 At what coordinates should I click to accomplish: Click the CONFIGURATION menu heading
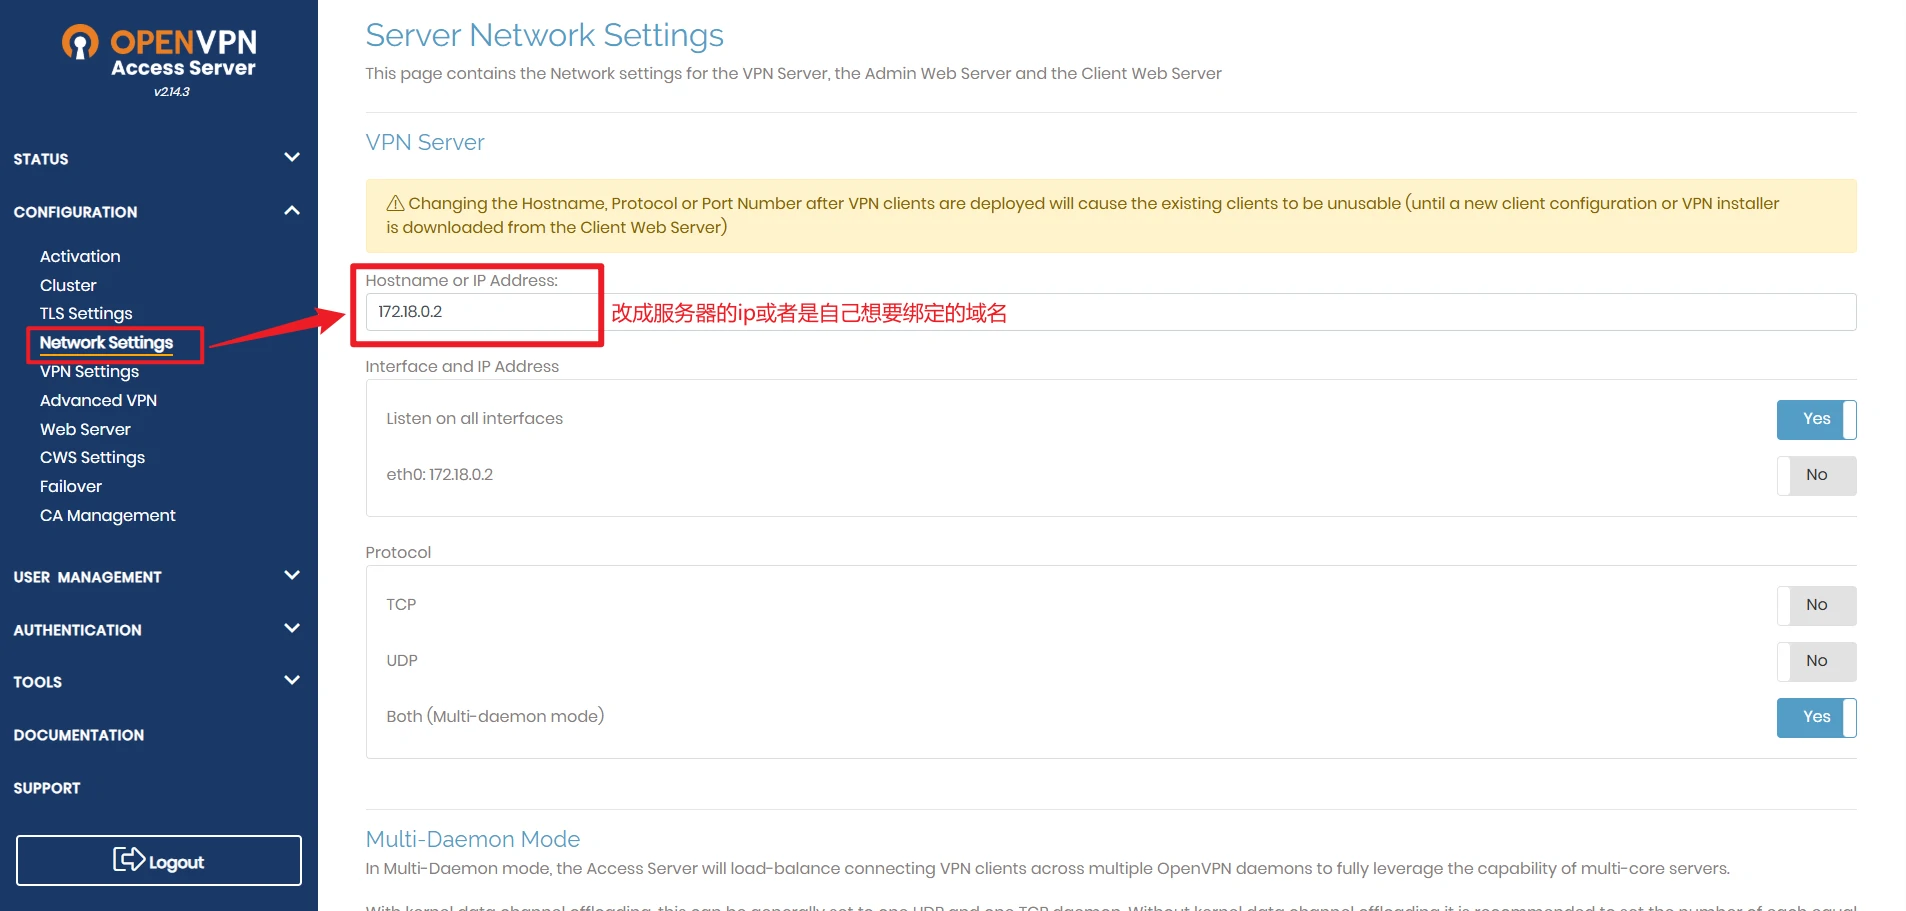(x=76, y=212)
